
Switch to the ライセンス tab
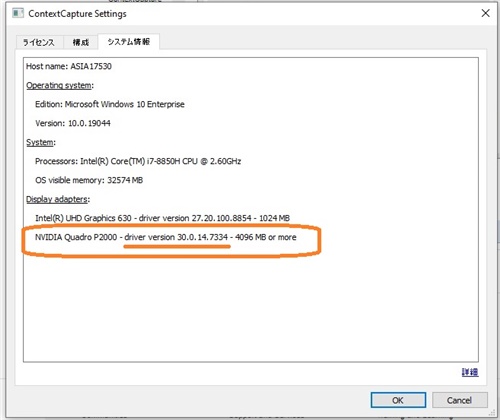(x=39, y=42)
